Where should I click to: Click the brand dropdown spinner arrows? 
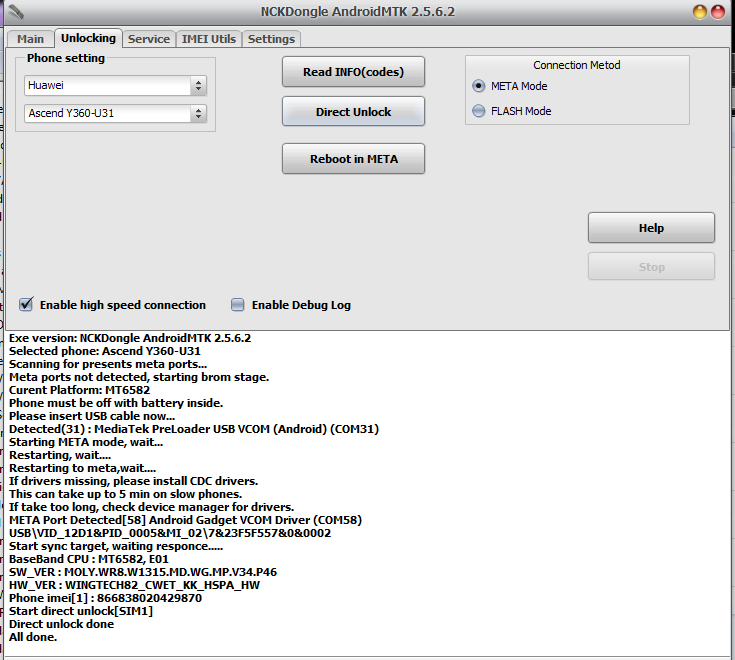pos(198,85)
